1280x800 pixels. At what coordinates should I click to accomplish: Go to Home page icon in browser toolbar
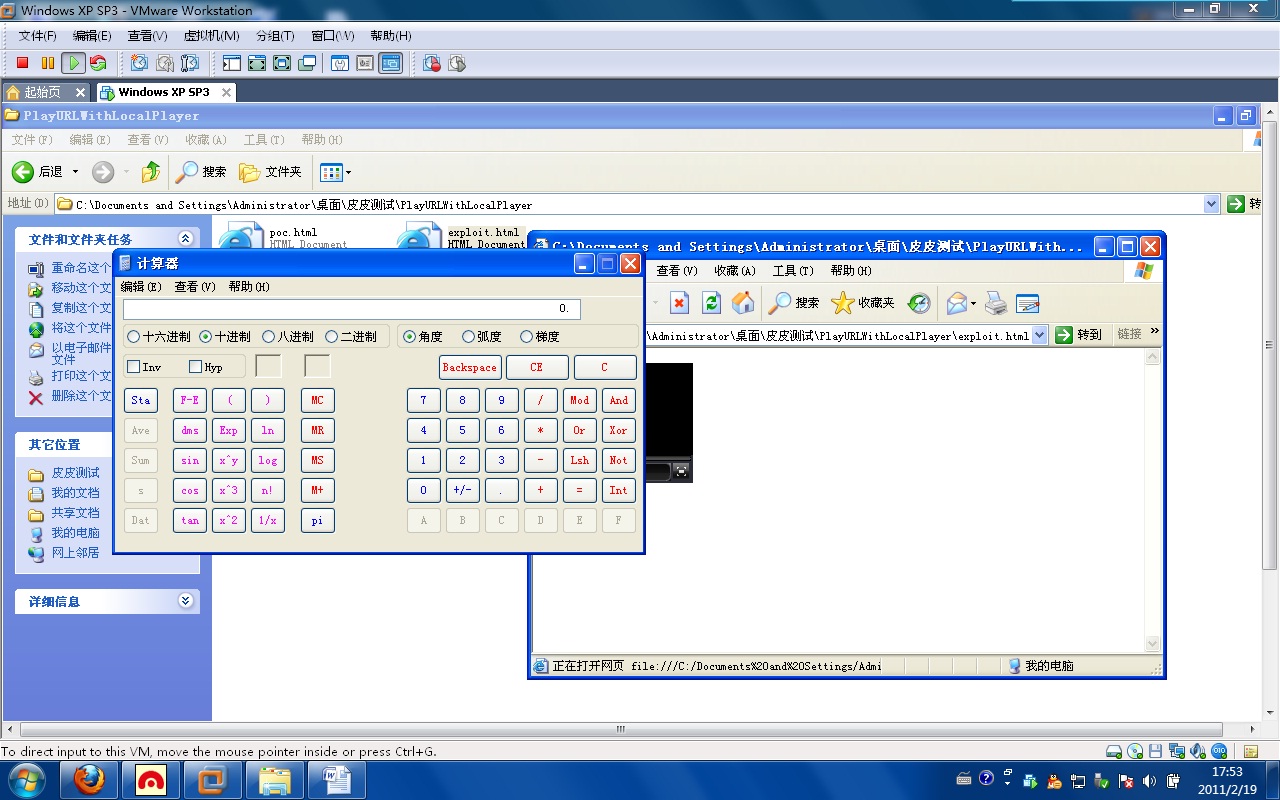[x=743, y=302]
